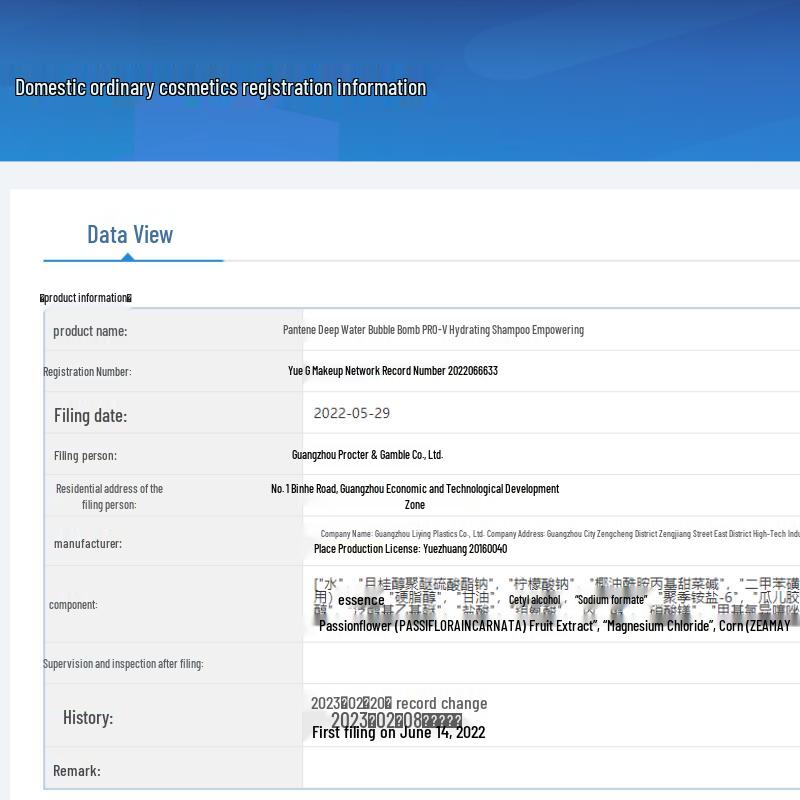Click the 'manufacturer:' row label
The height and width of the screenshot is (800, 800).
tap(88, 544)
